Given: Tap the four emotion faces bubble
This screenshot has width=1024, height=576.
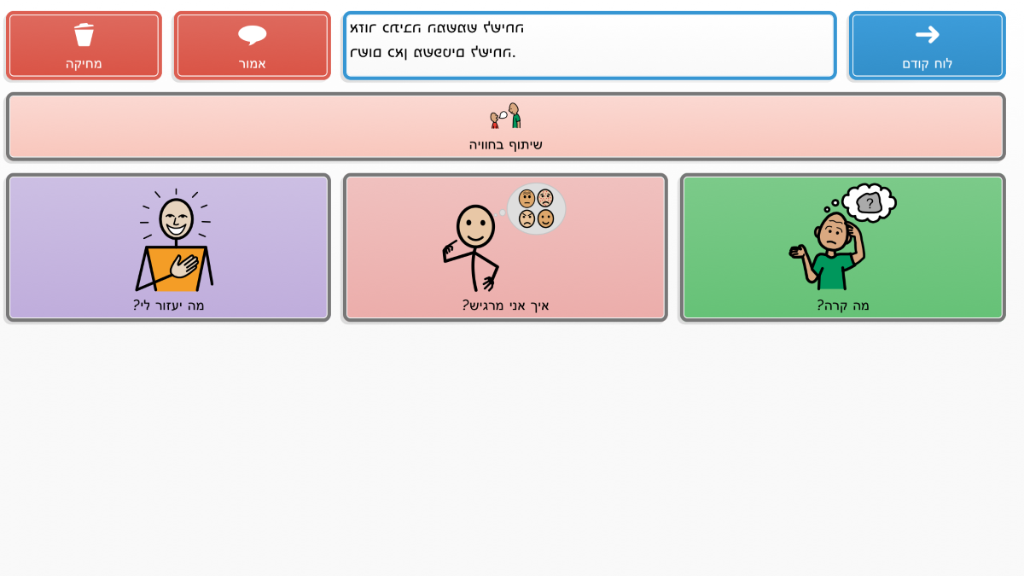Looking at the screenshot, I should (x=536, y=208).
